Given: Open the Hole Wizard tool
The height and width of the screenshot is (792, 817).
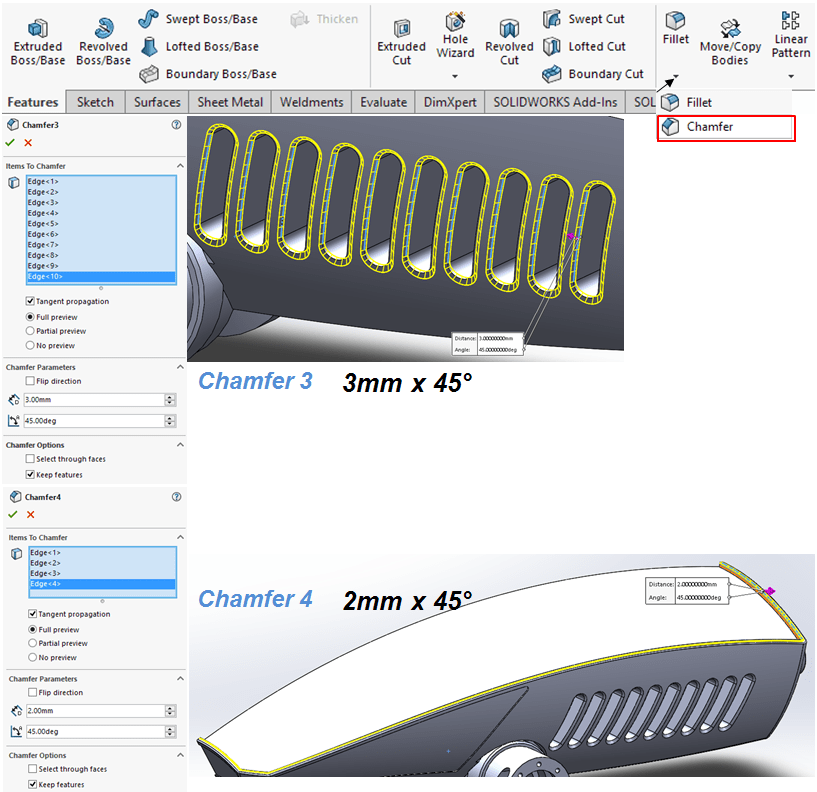Looking at the screenshot, I should (455, 22).
